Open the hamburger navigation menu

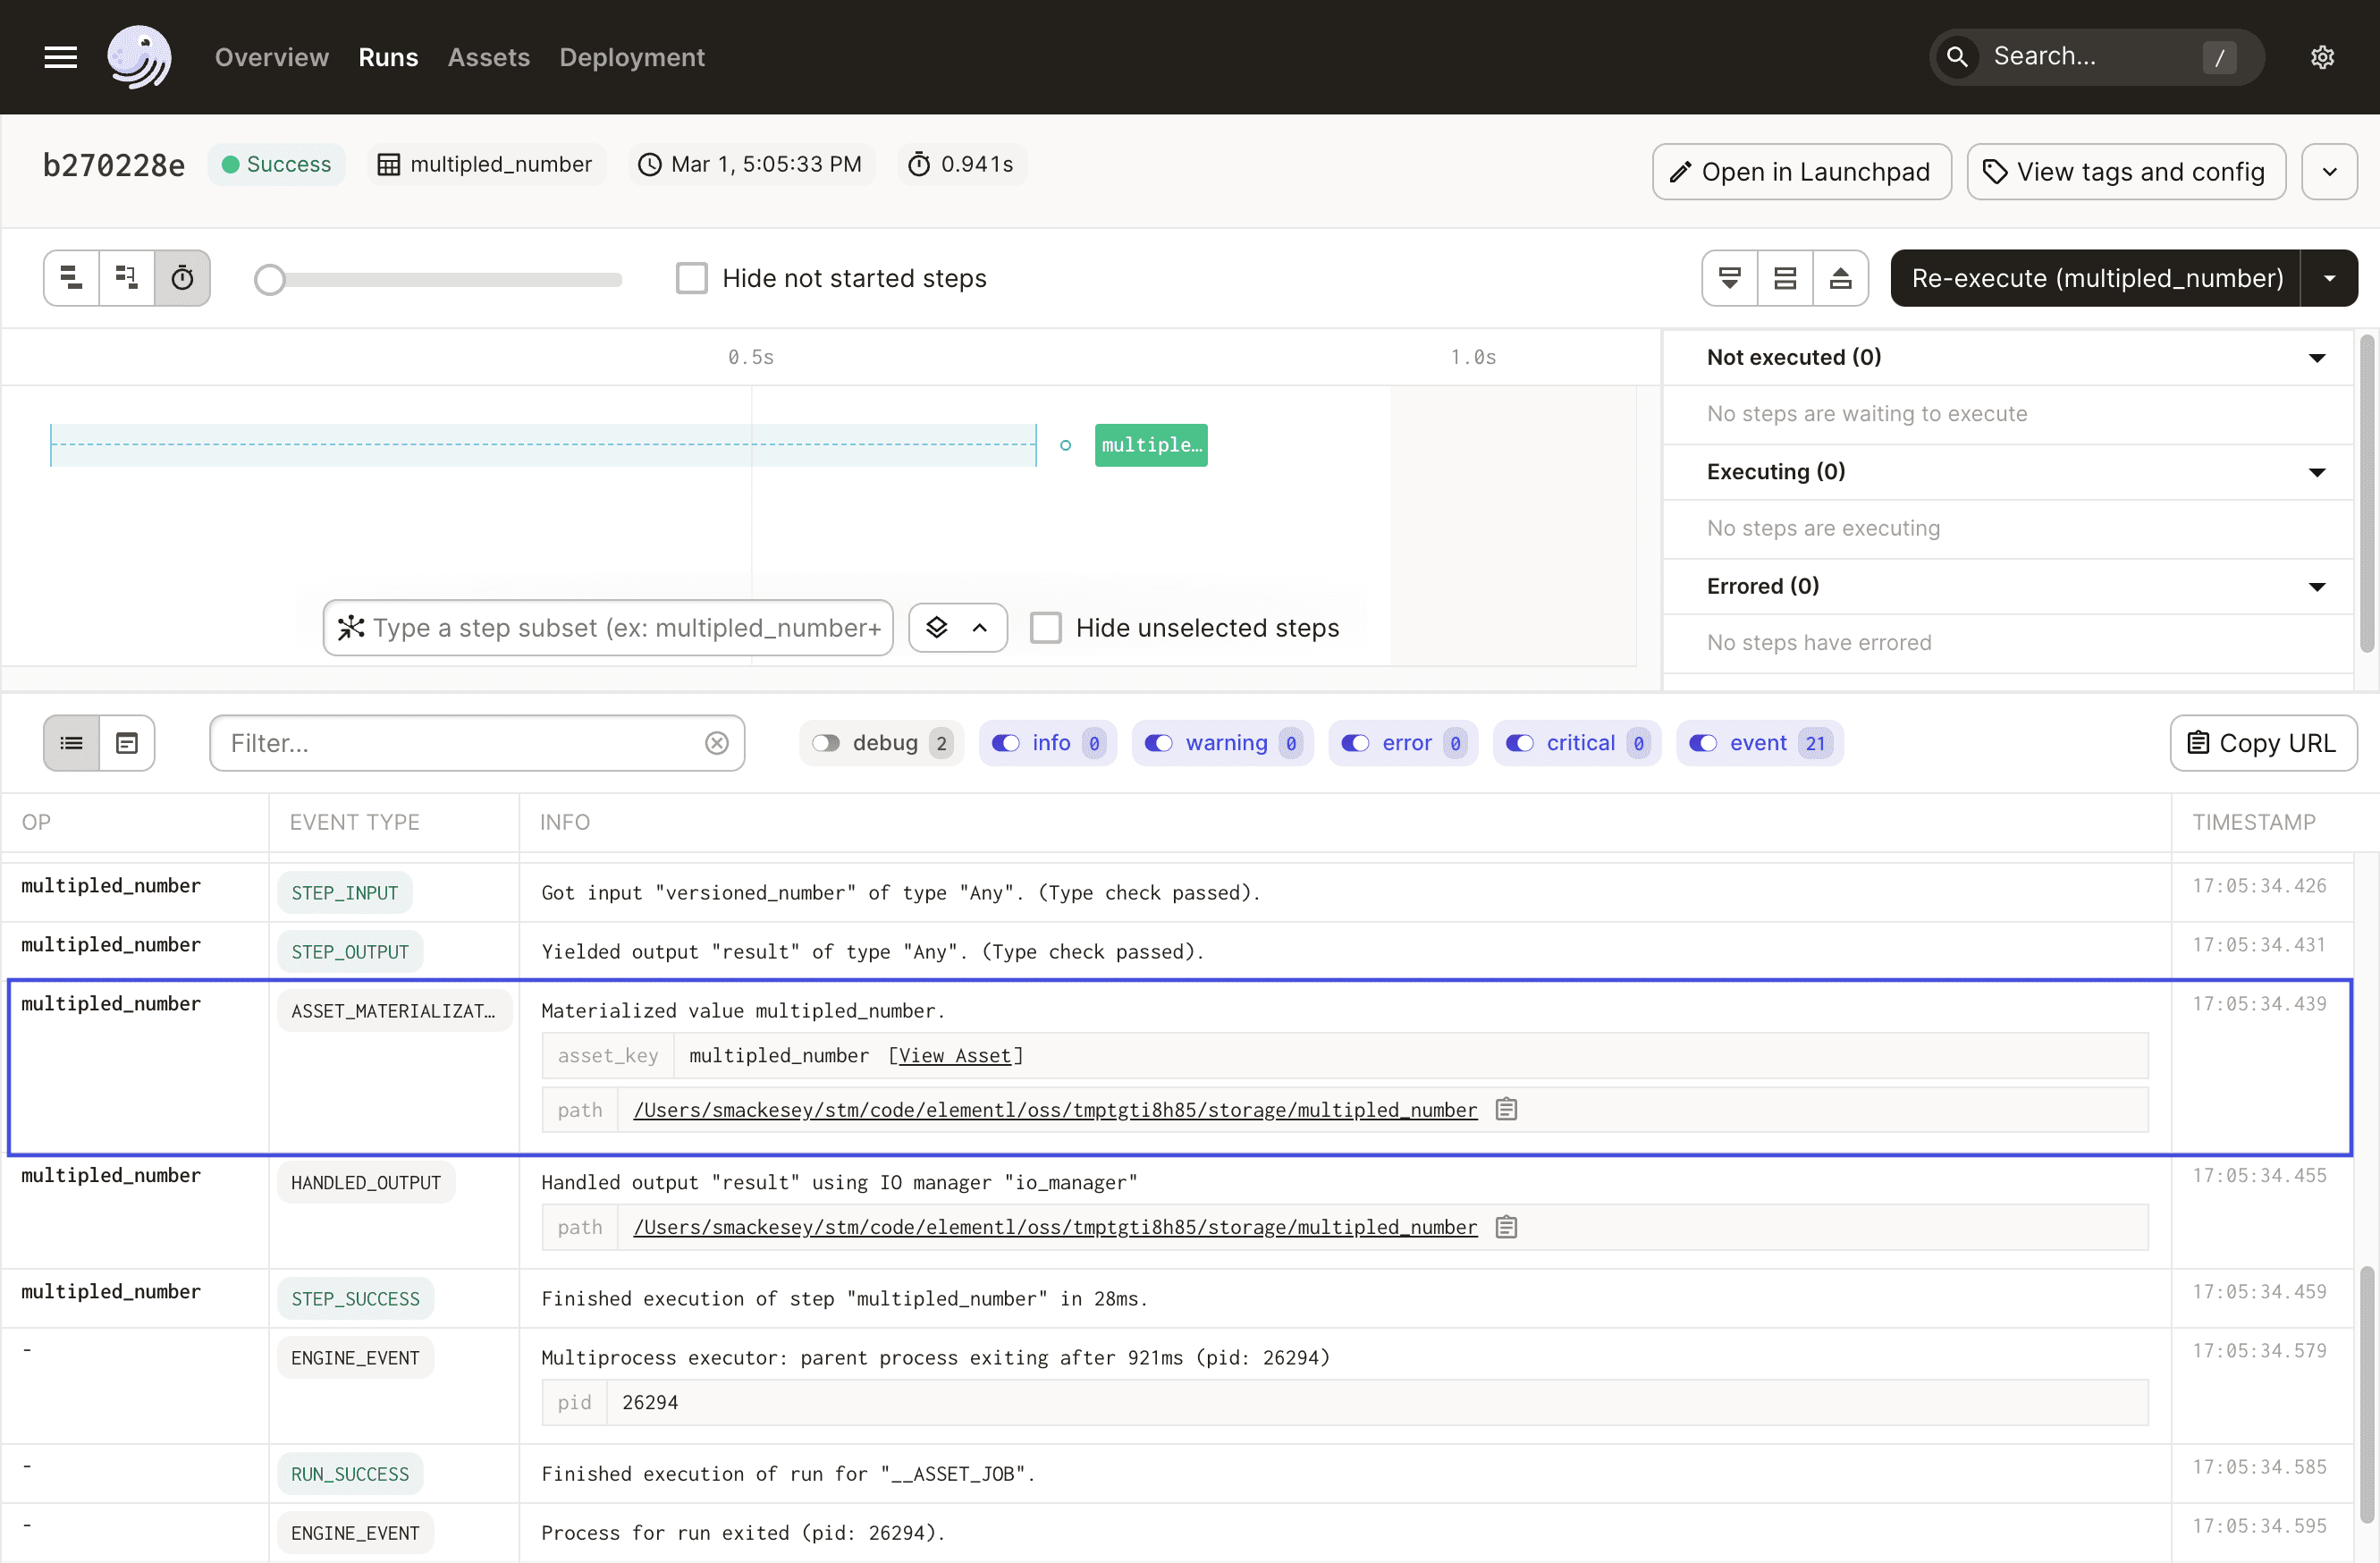pos(59,57)
